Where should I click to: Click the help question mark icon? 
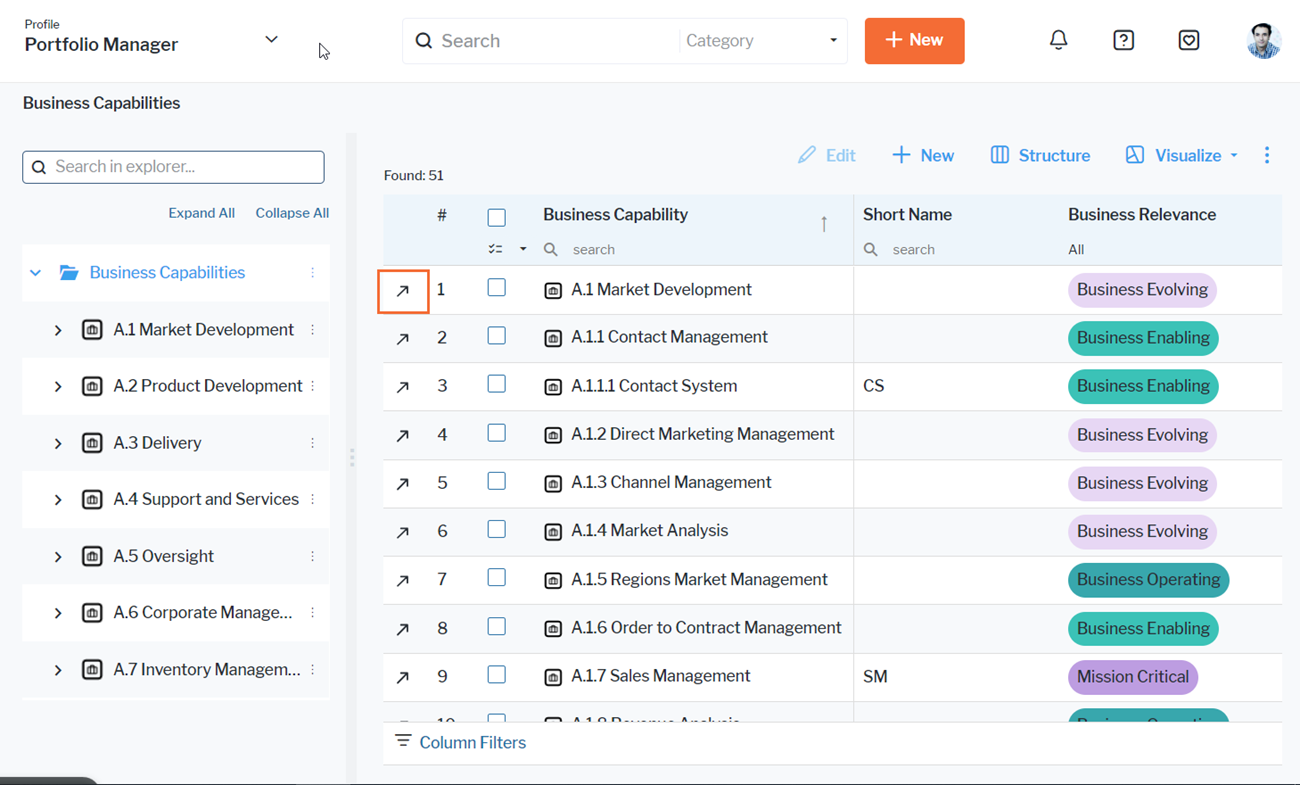pyautogui.click(x=1123, y=40)
